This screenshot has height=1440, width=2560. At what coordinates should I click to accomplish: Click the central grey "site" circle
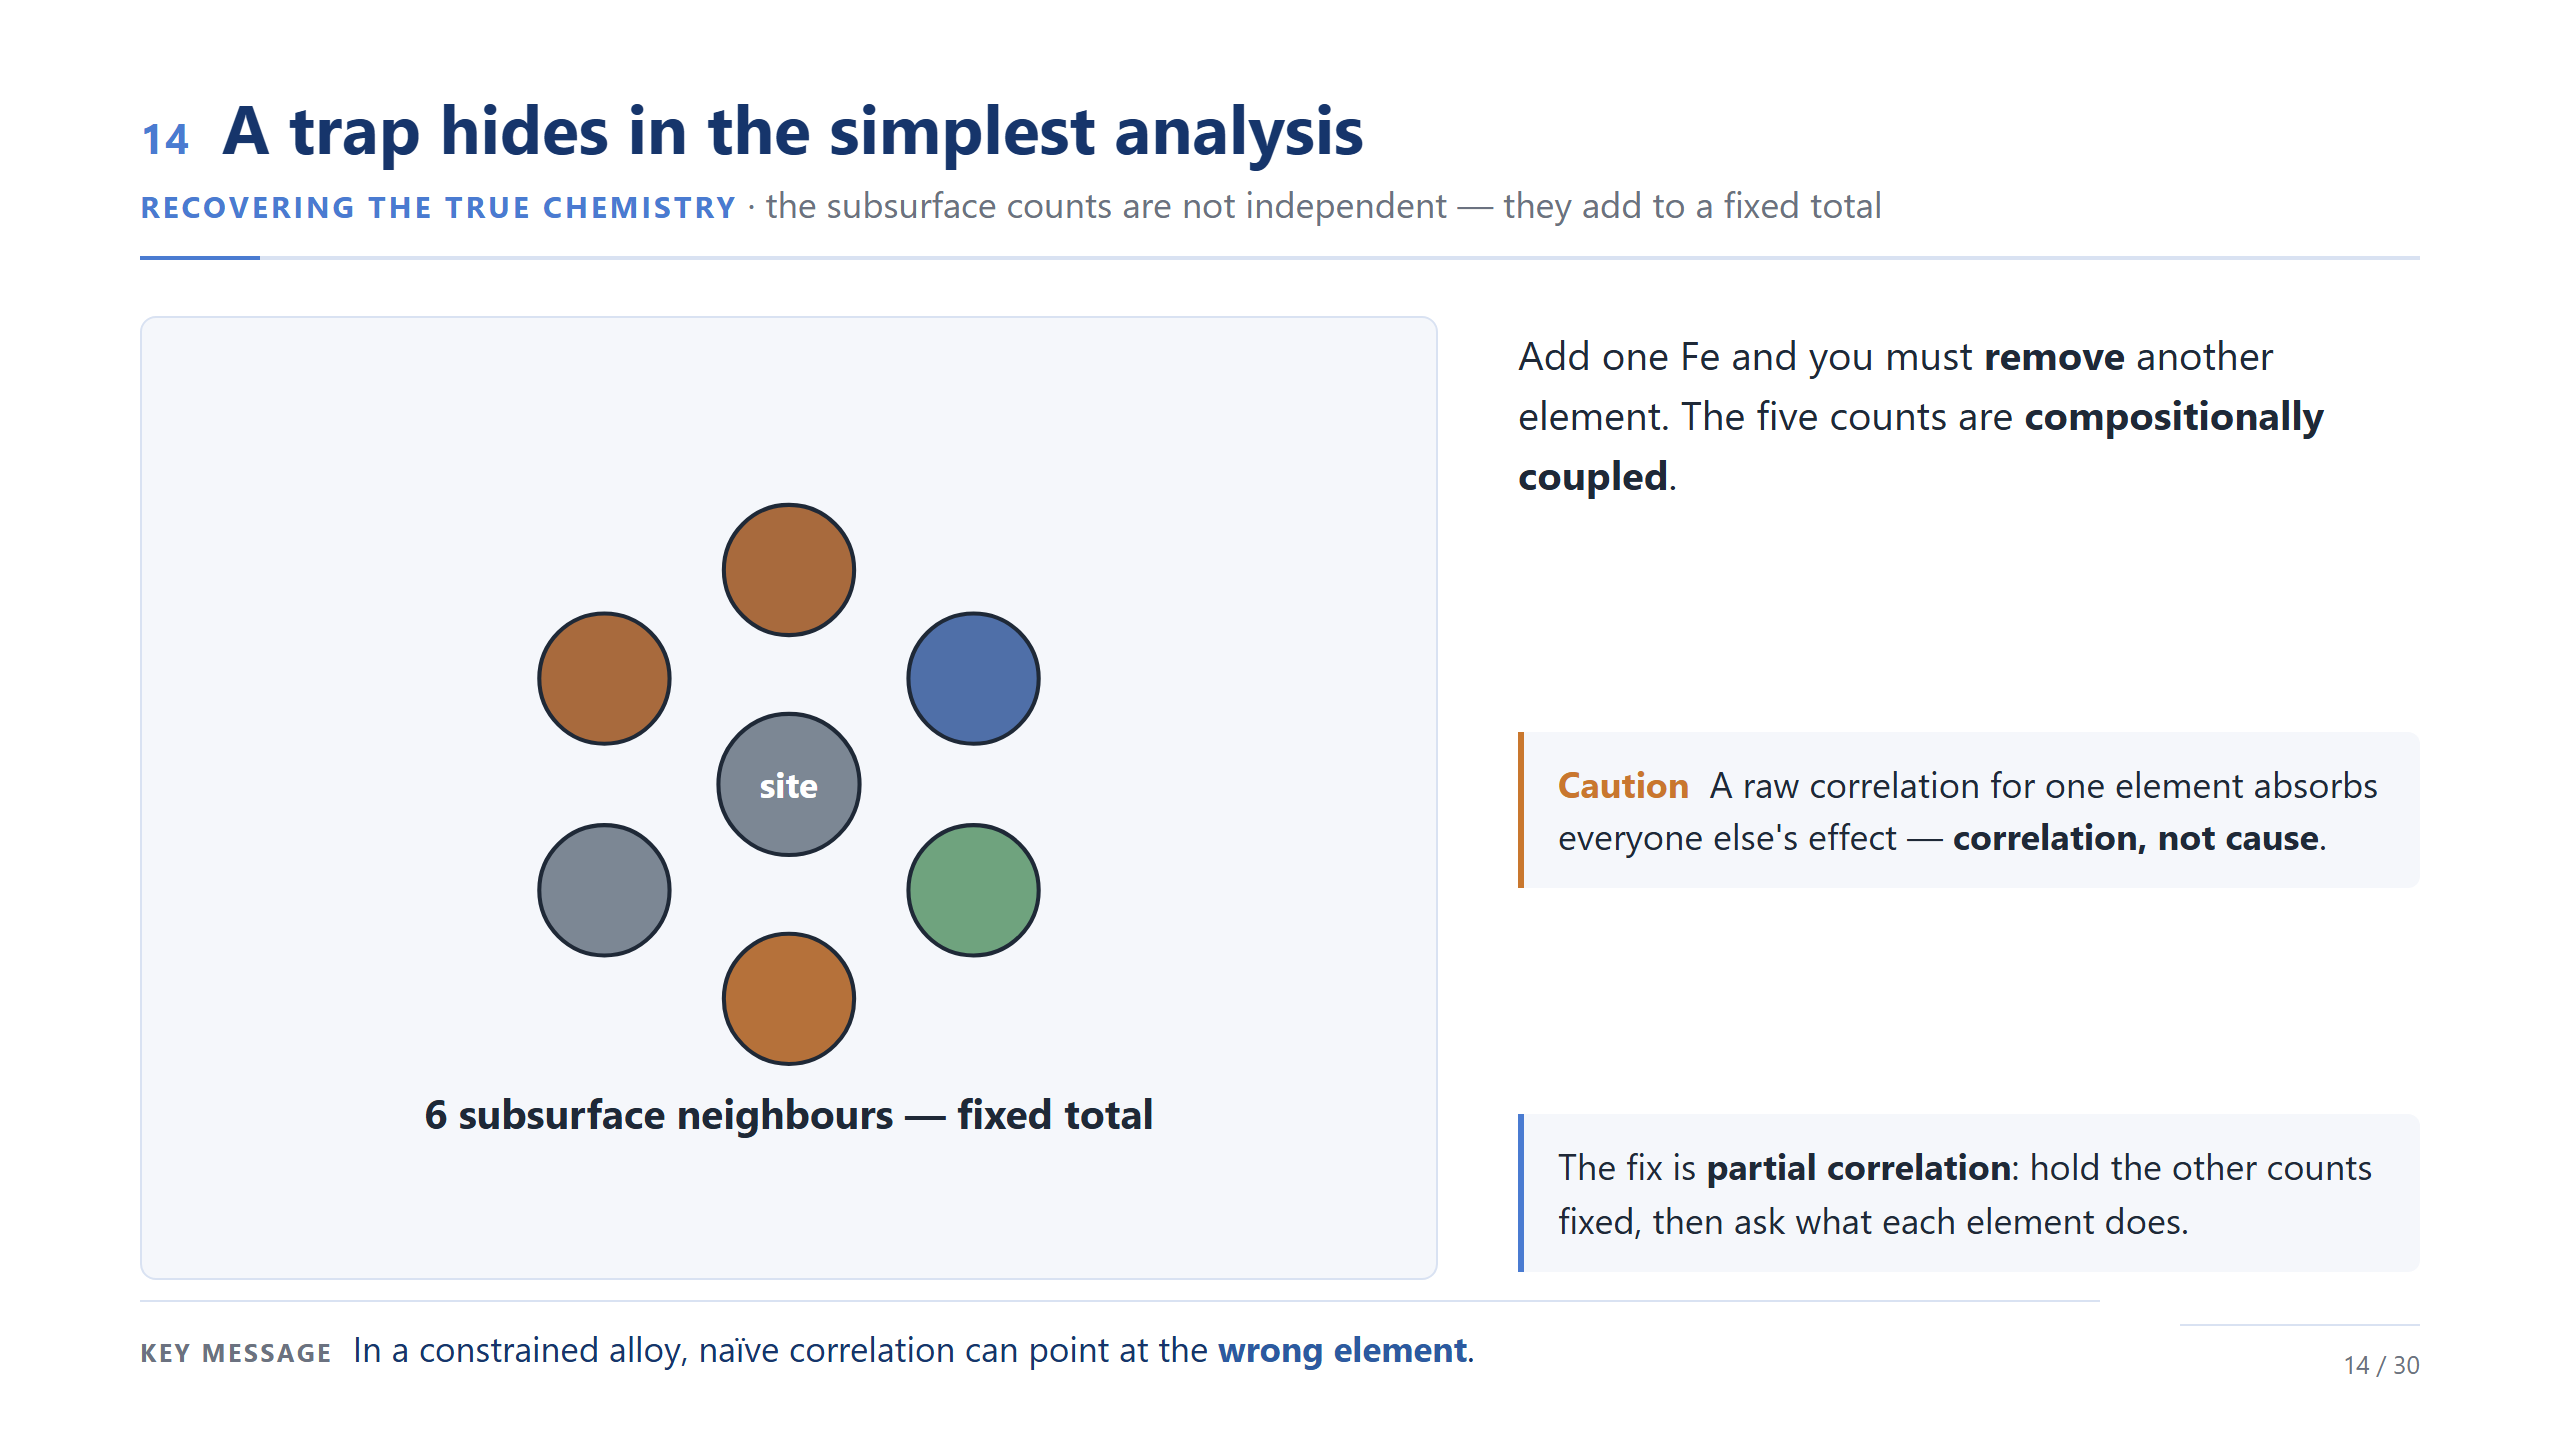coord(788,784)
